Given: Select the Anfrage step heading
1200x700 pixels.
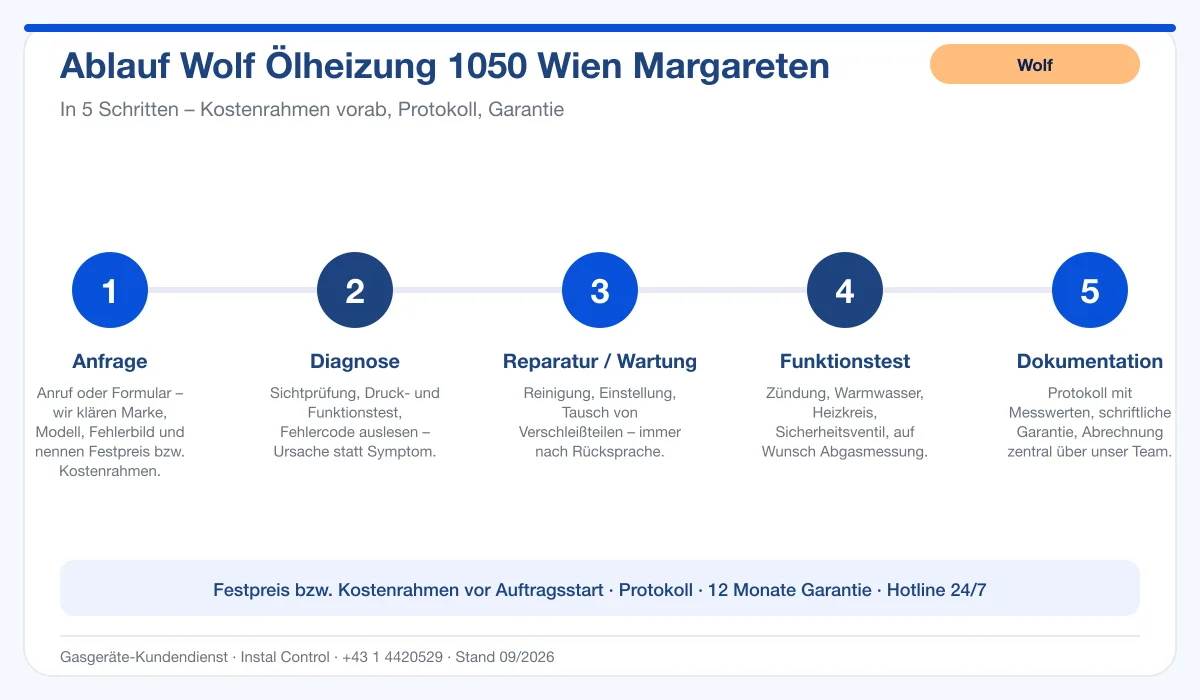Looking at the screenshot, I should click(x=110, y=361).
